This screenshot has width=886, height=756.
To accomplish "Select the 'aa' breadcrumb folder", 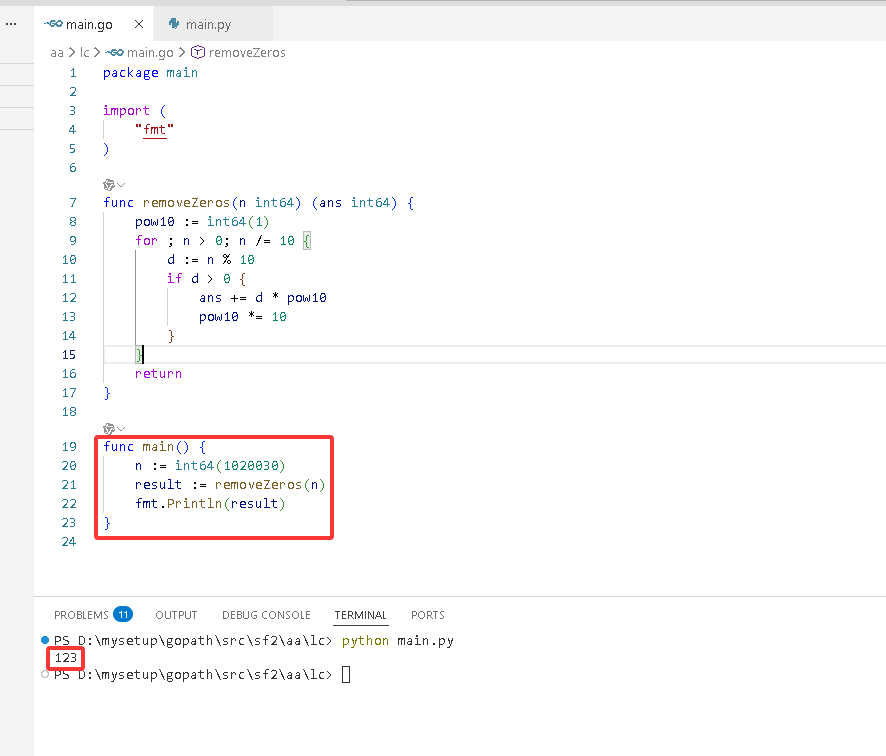I will [x=57, y=53].
